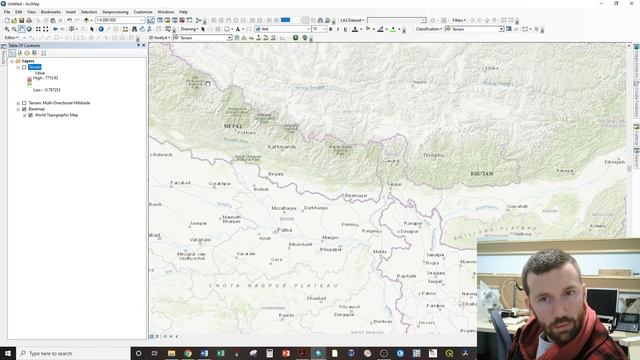The image size is (640, 360).
Task: Expand Terrain: Multi-Directional Hillshade layer
Action: (18, 103)
